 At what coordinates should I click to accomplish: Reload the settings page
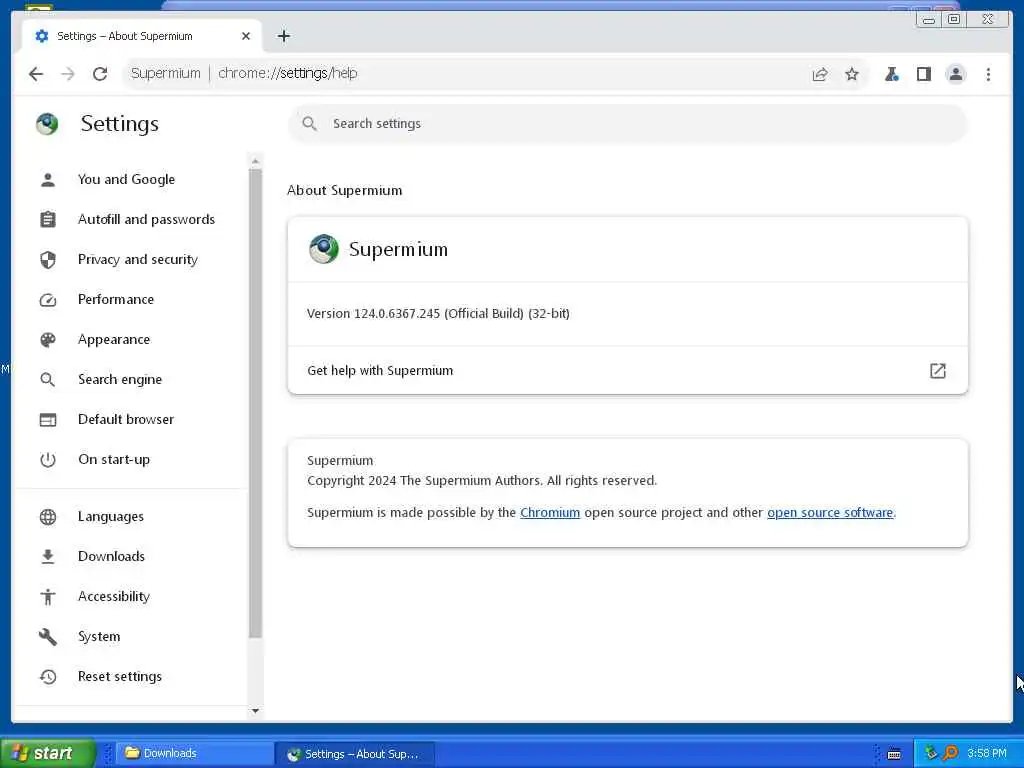(100, 74)
